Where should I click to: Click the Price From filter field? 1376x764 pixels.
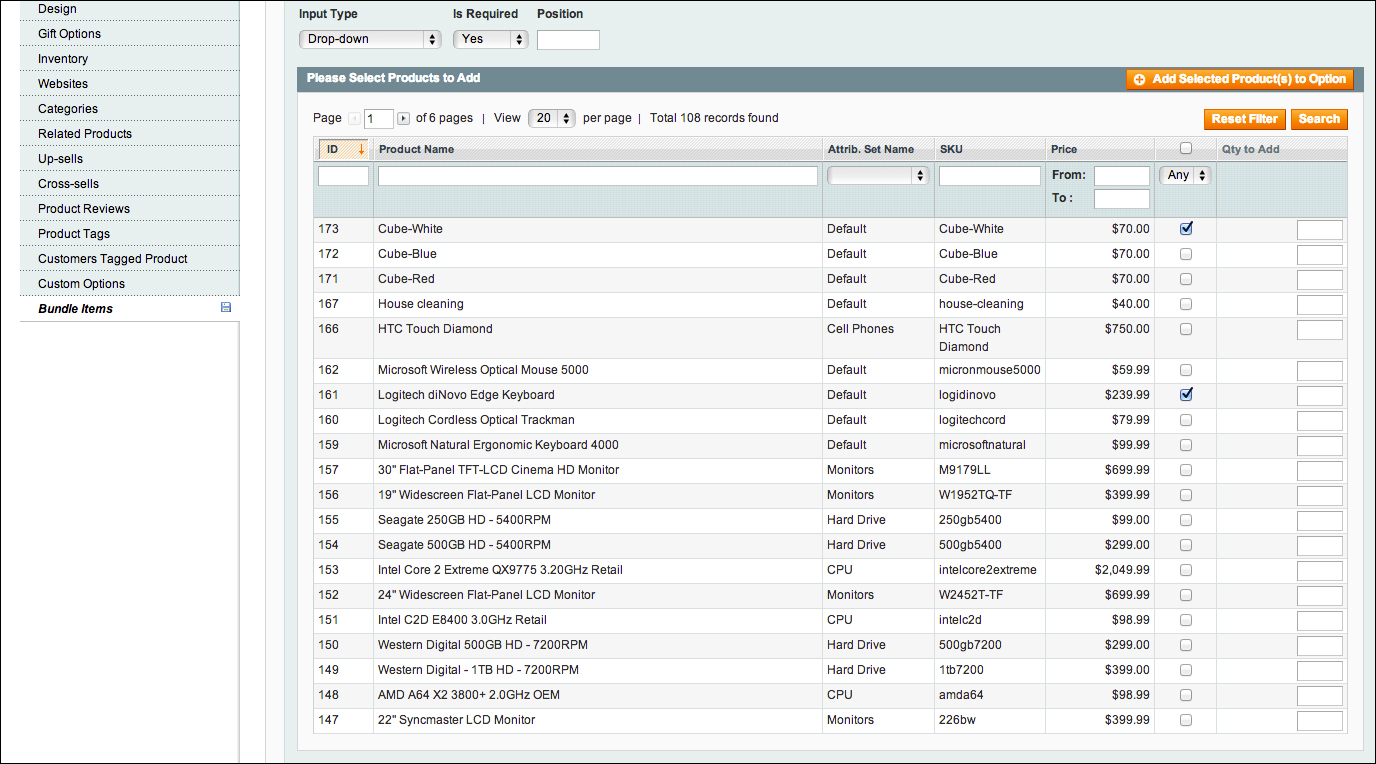1122,176
